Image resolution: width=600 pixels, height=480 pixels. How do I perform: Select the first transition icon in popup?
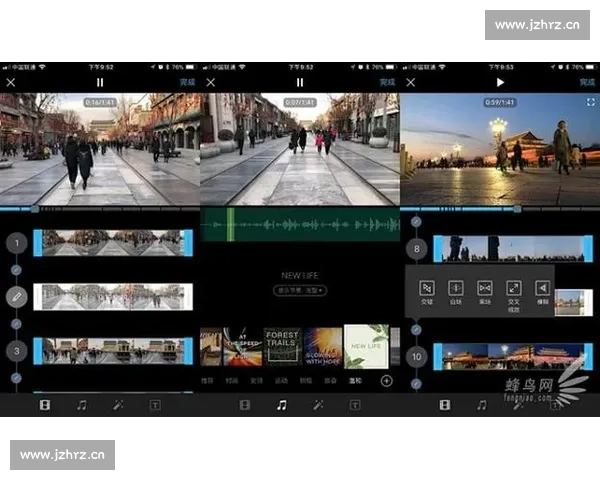tap(426, 288)
